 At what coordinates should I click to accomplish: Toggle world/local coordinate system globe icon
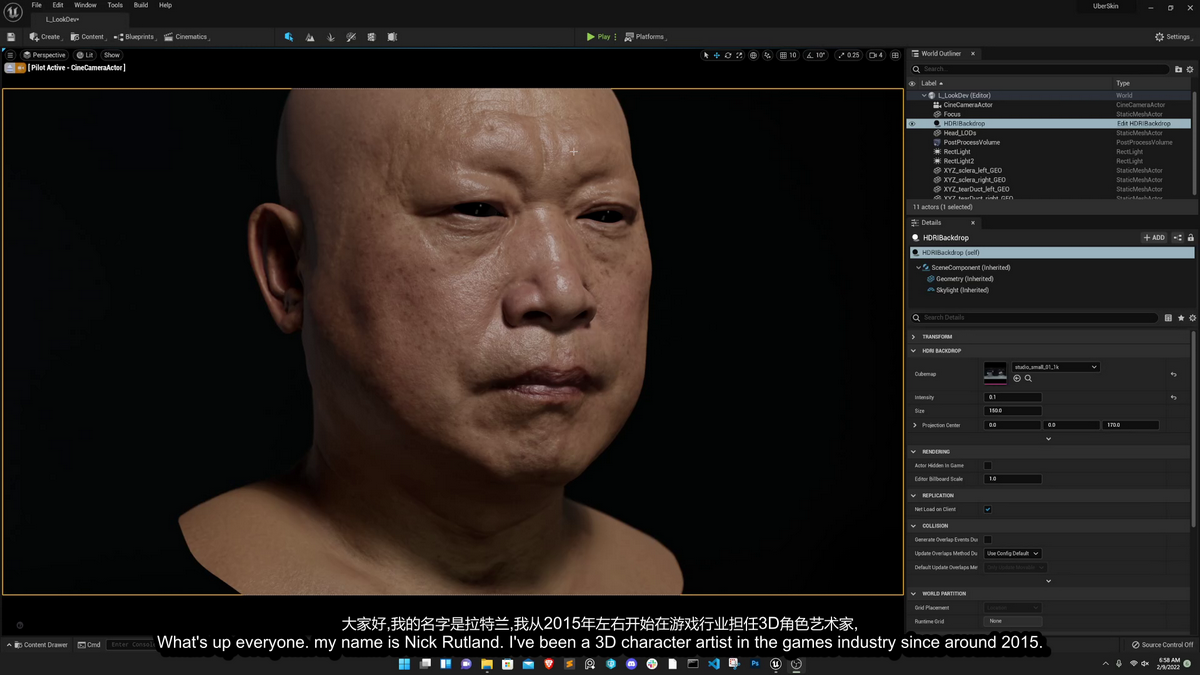[754, 55]
